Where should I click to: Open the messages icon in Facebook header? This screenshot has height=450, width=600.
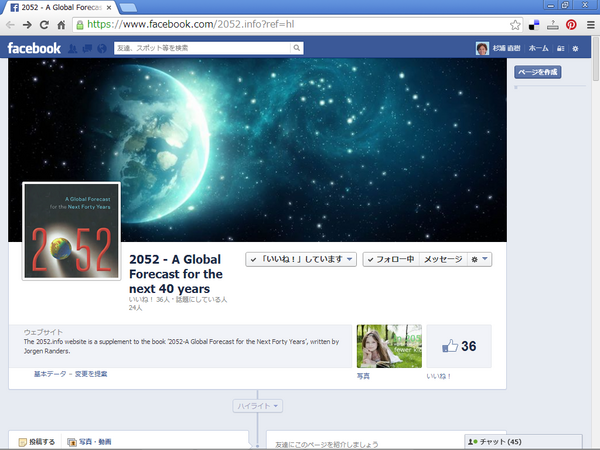87,48
